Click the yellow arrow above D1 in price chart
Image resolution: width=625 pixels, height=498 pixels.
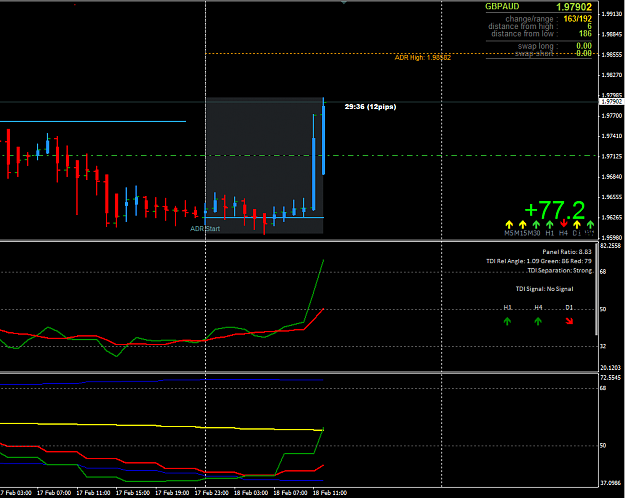pos(577,224)
